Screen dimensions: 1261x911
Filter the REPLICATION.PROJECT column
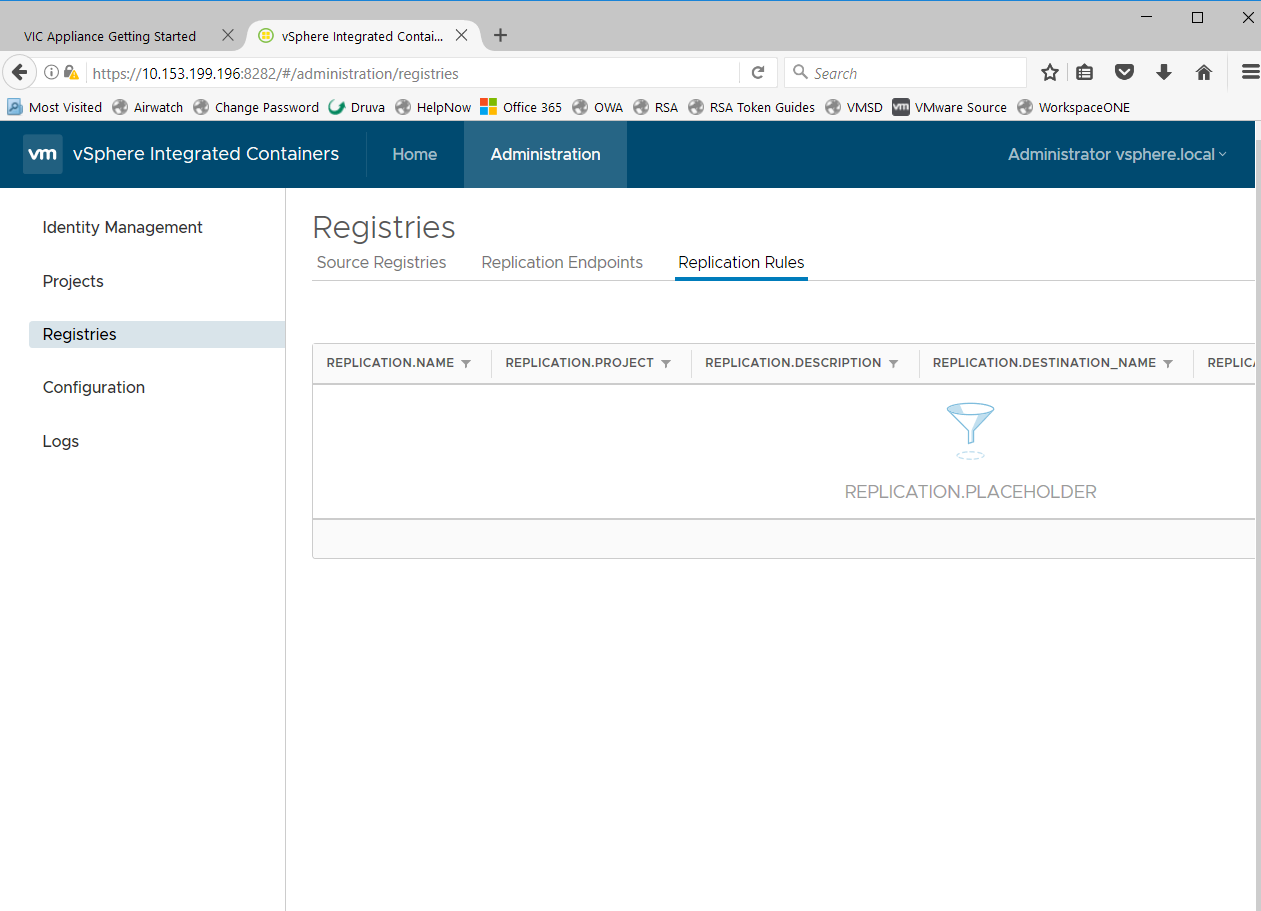(666, 364)
